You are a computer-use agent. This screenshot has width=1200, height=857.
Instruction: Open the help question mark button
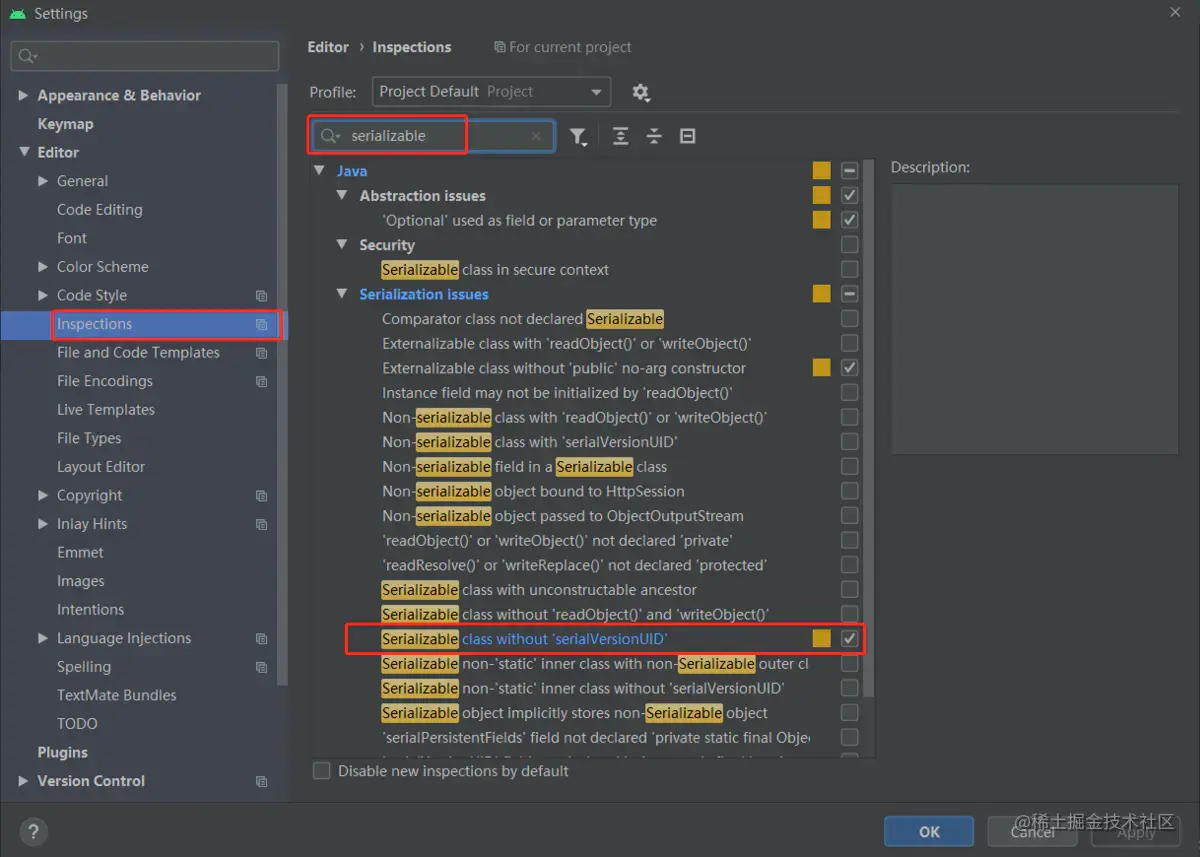point(33,831)
